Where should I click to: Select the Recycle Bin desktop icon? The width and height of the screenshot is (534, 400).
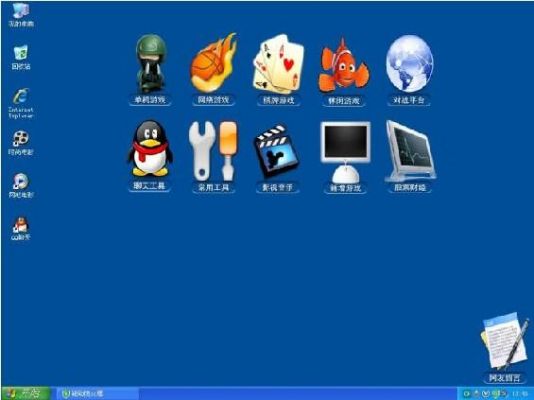(x=21, y=57)
